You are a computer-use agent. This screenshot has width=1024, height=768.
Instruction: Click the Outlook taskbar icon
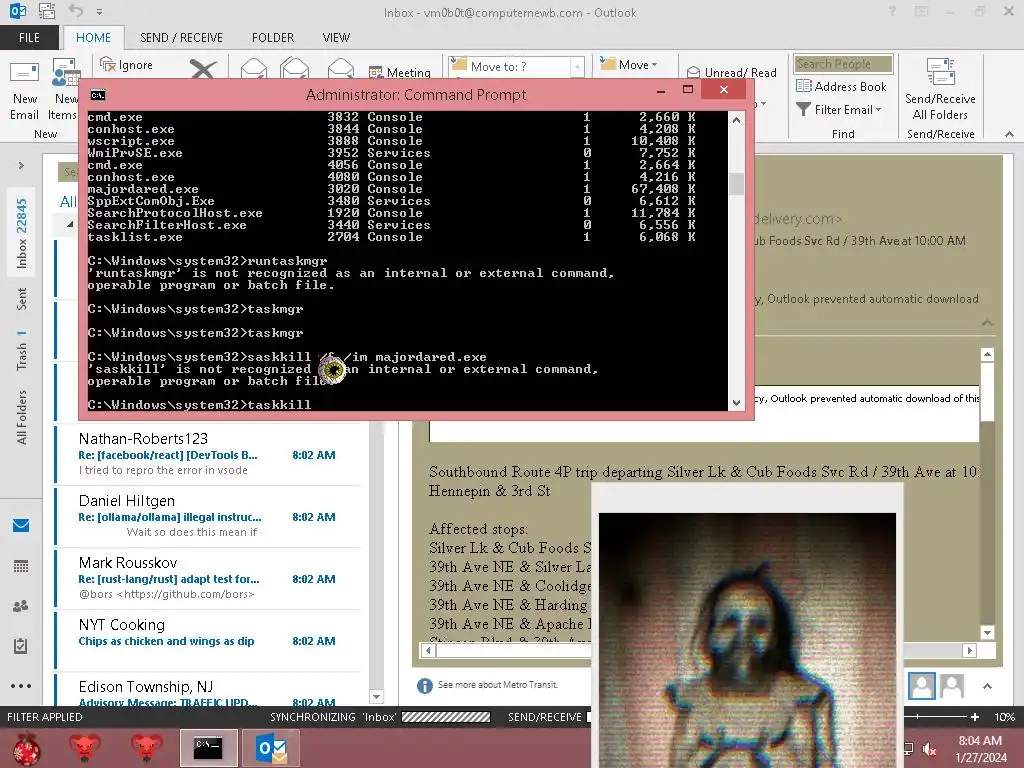point(271,748)
